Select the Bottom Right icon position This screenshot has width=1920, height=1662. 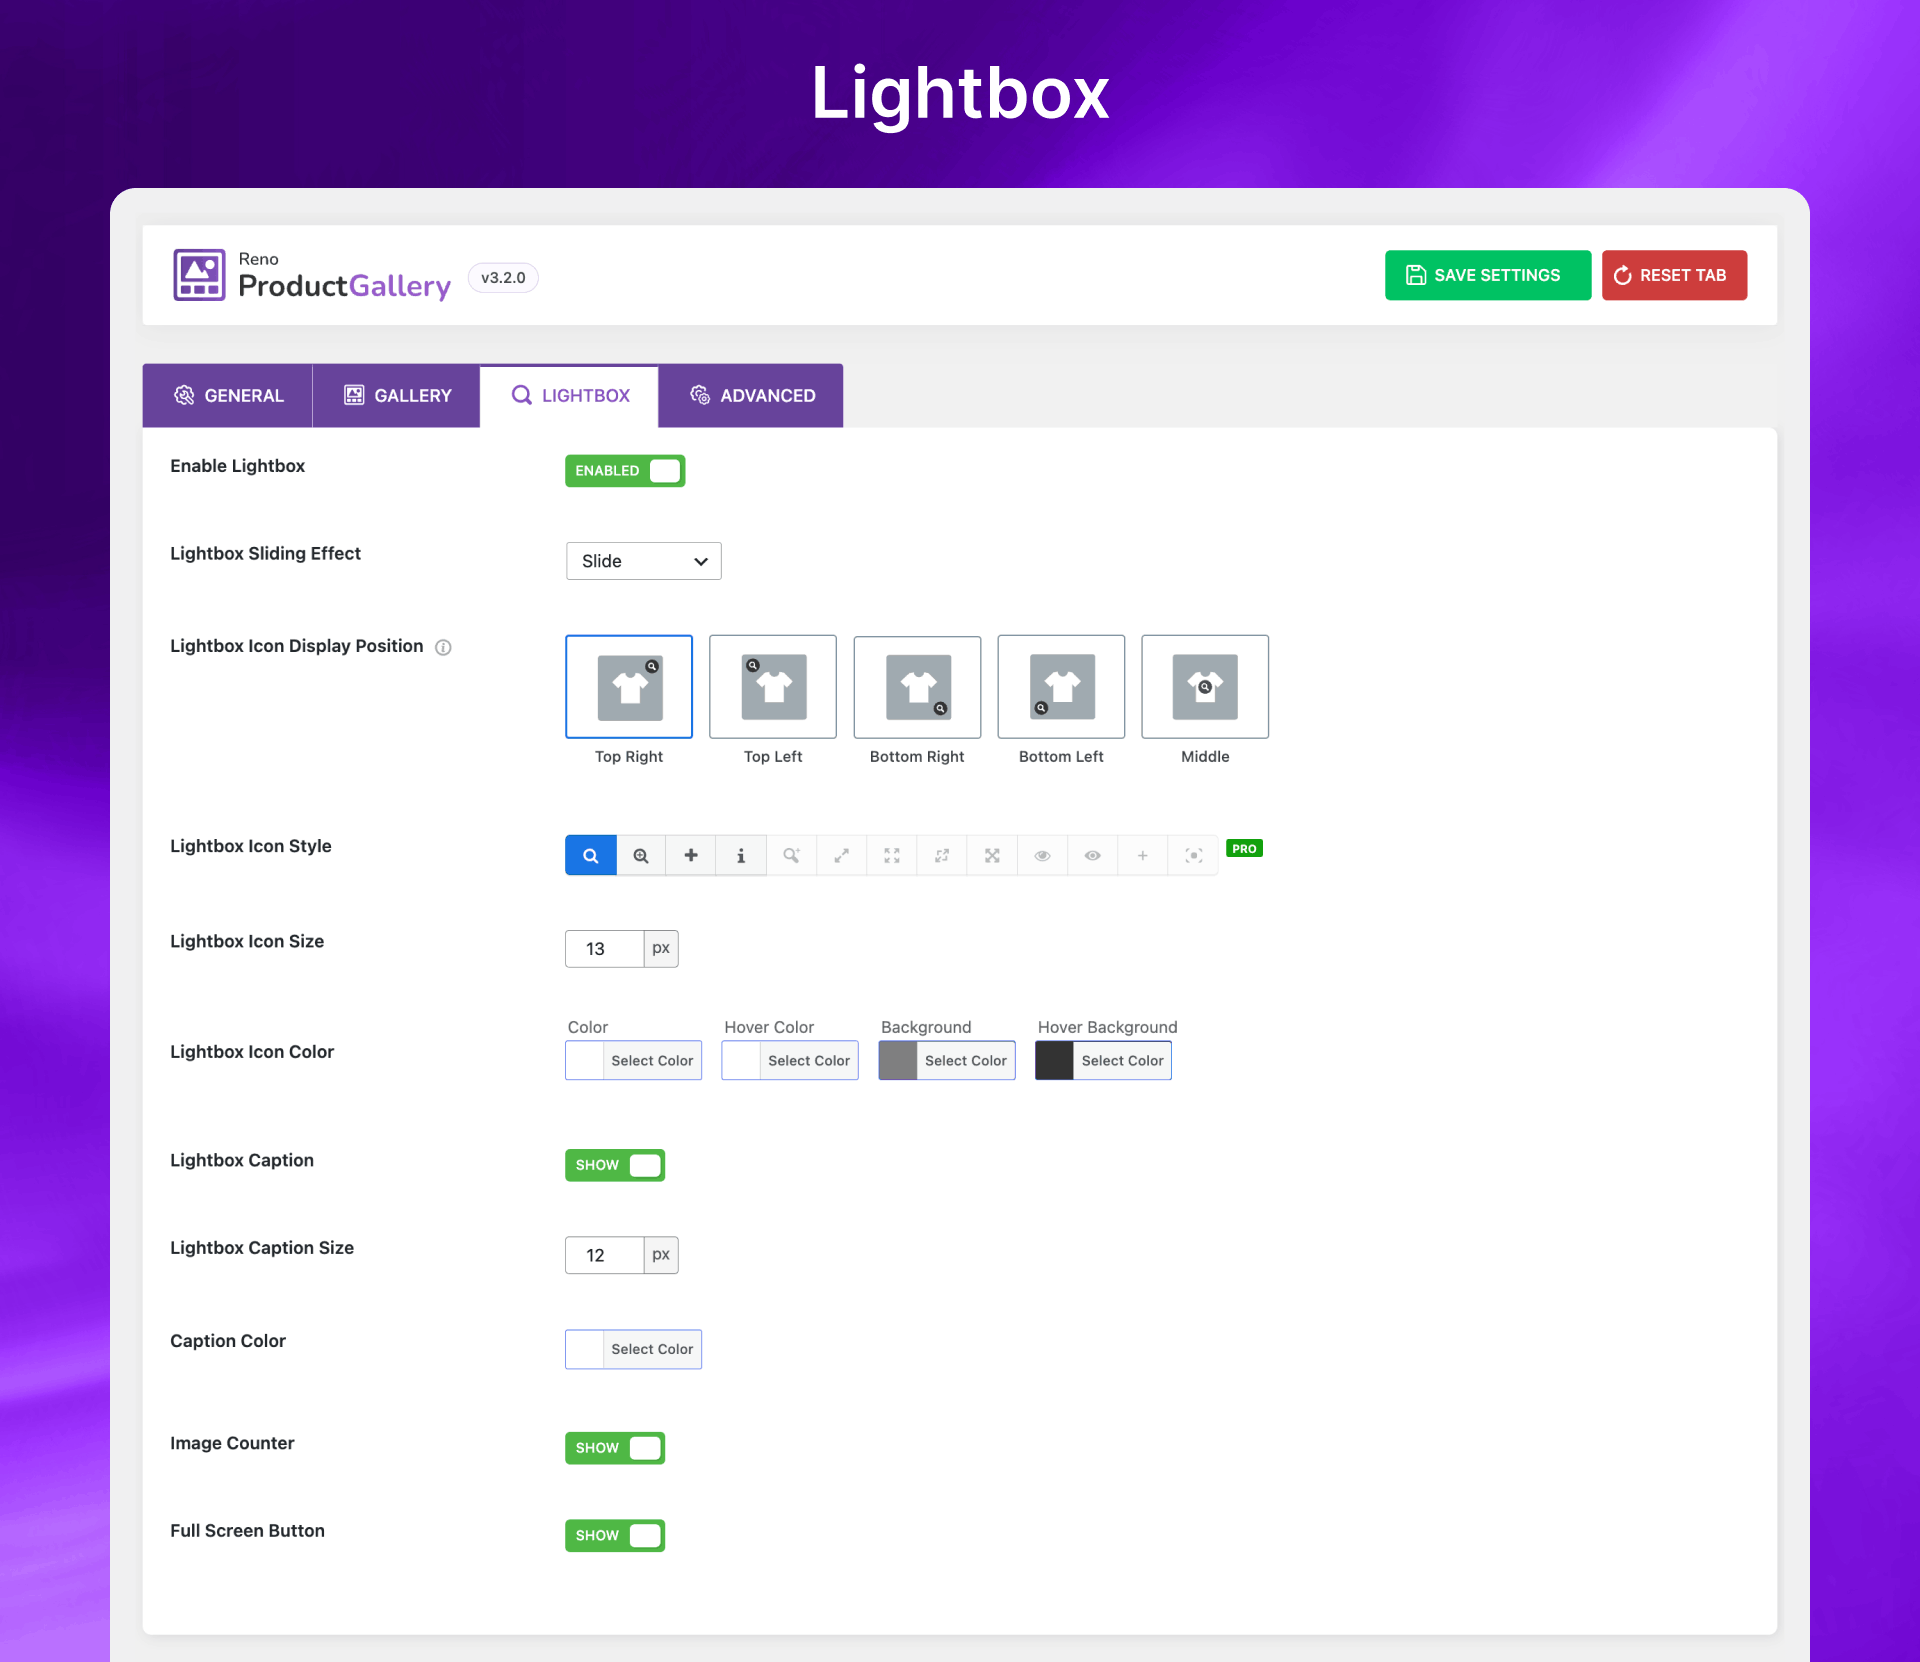[x=917, y=687]
